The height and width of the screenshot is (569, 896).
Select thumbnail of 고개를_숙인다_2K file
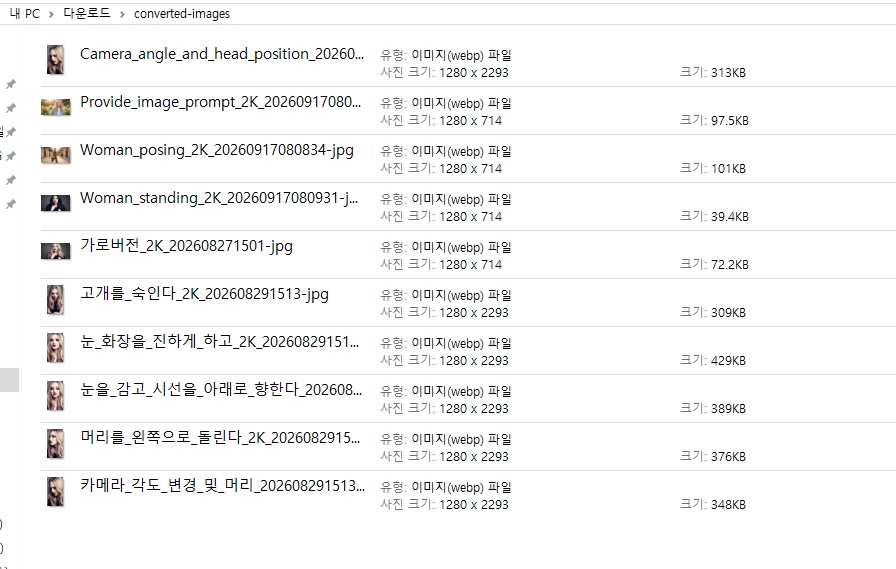click(55, 299)
